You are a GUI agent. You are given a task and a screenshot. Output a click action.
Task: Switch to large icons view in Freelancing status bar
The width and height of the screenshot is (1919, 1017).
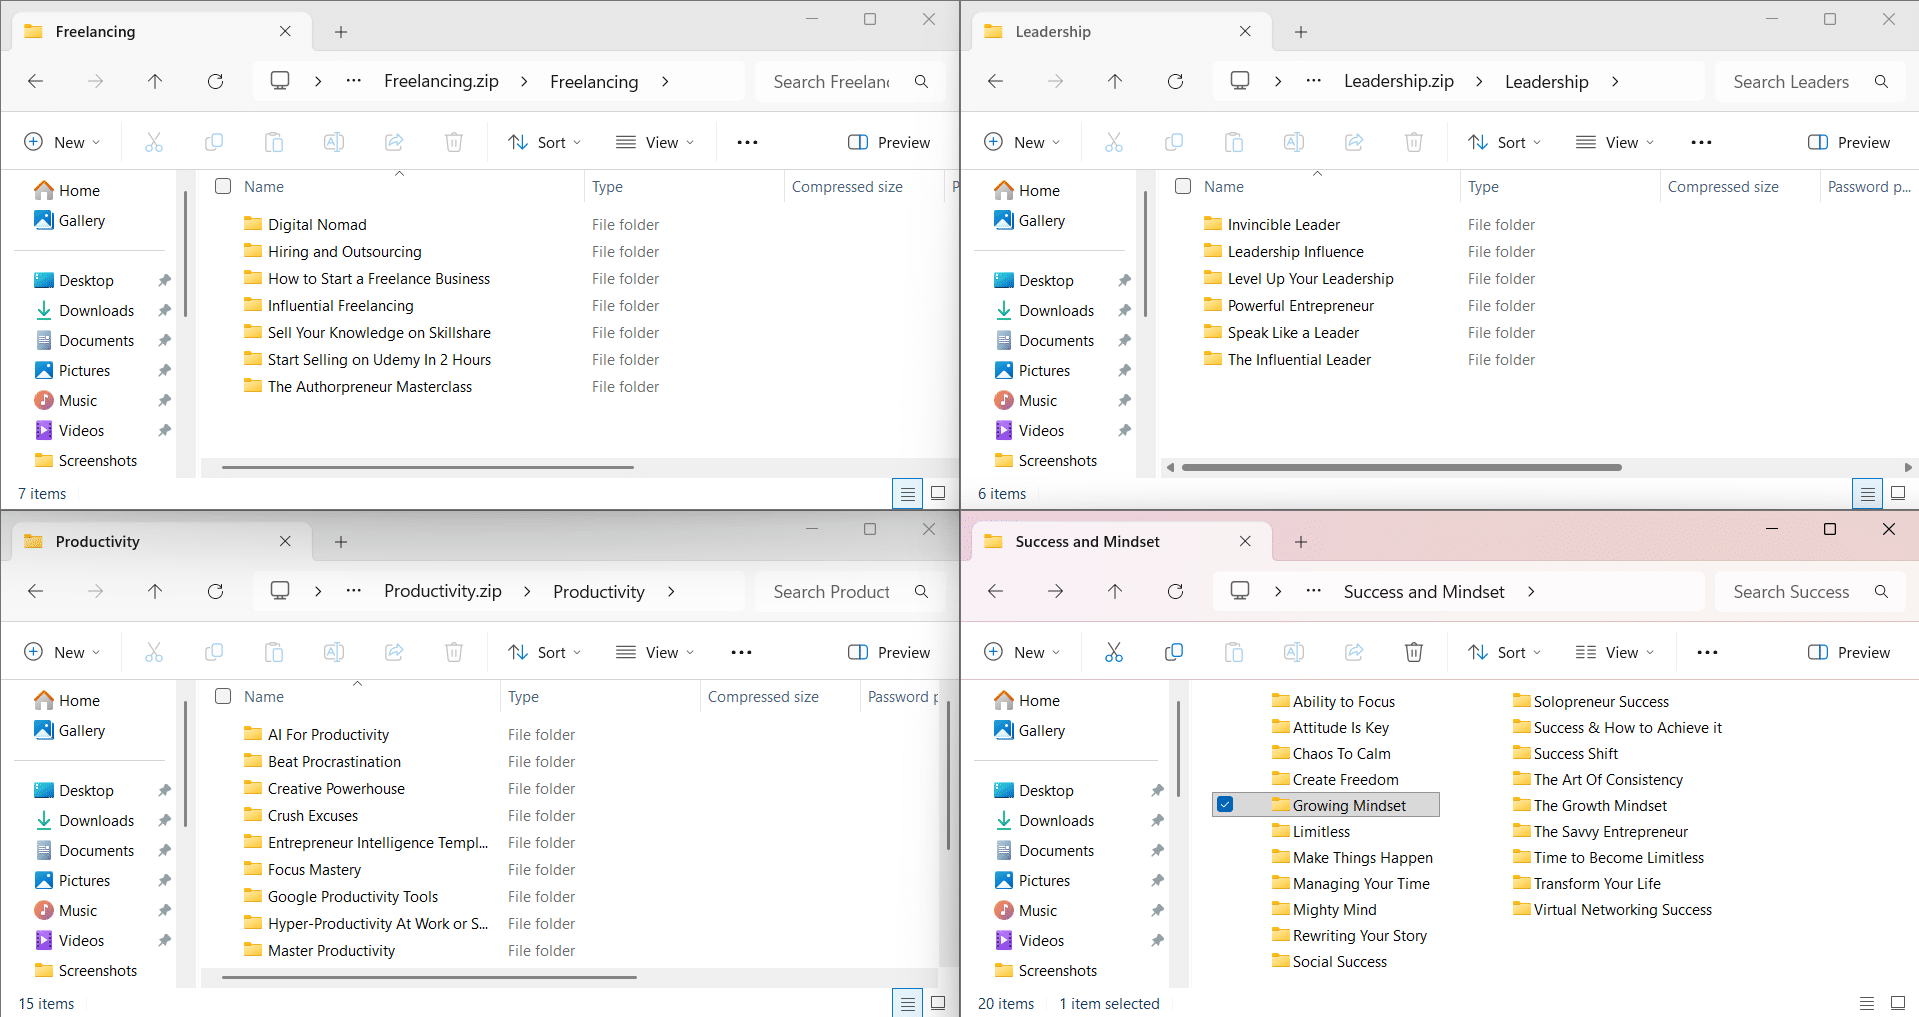click(x=938, y=493)
